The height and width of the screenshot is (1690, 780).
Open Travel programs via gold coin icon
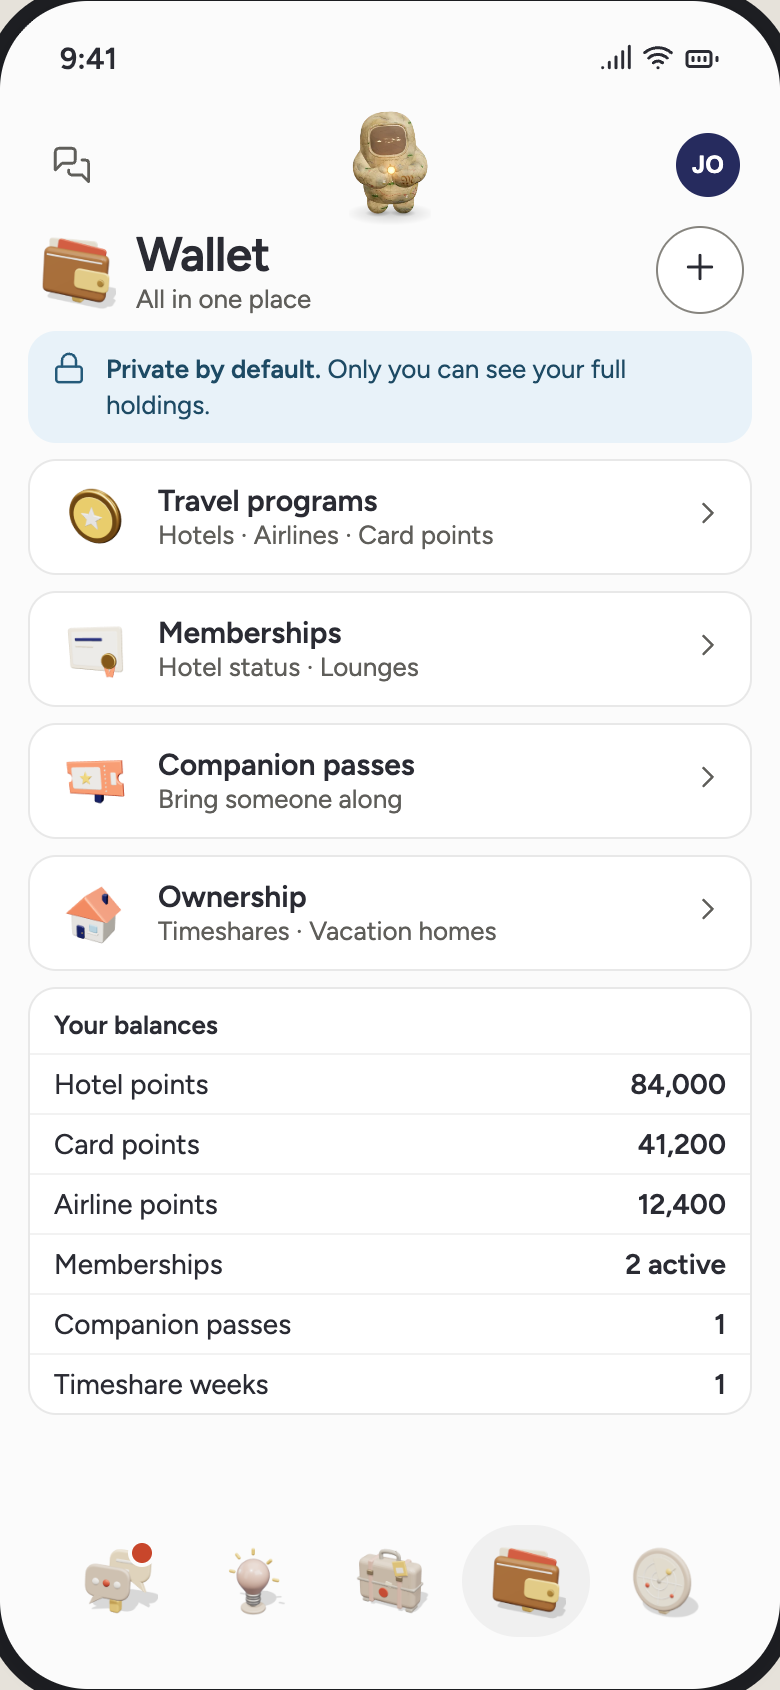tap(95, 516)
